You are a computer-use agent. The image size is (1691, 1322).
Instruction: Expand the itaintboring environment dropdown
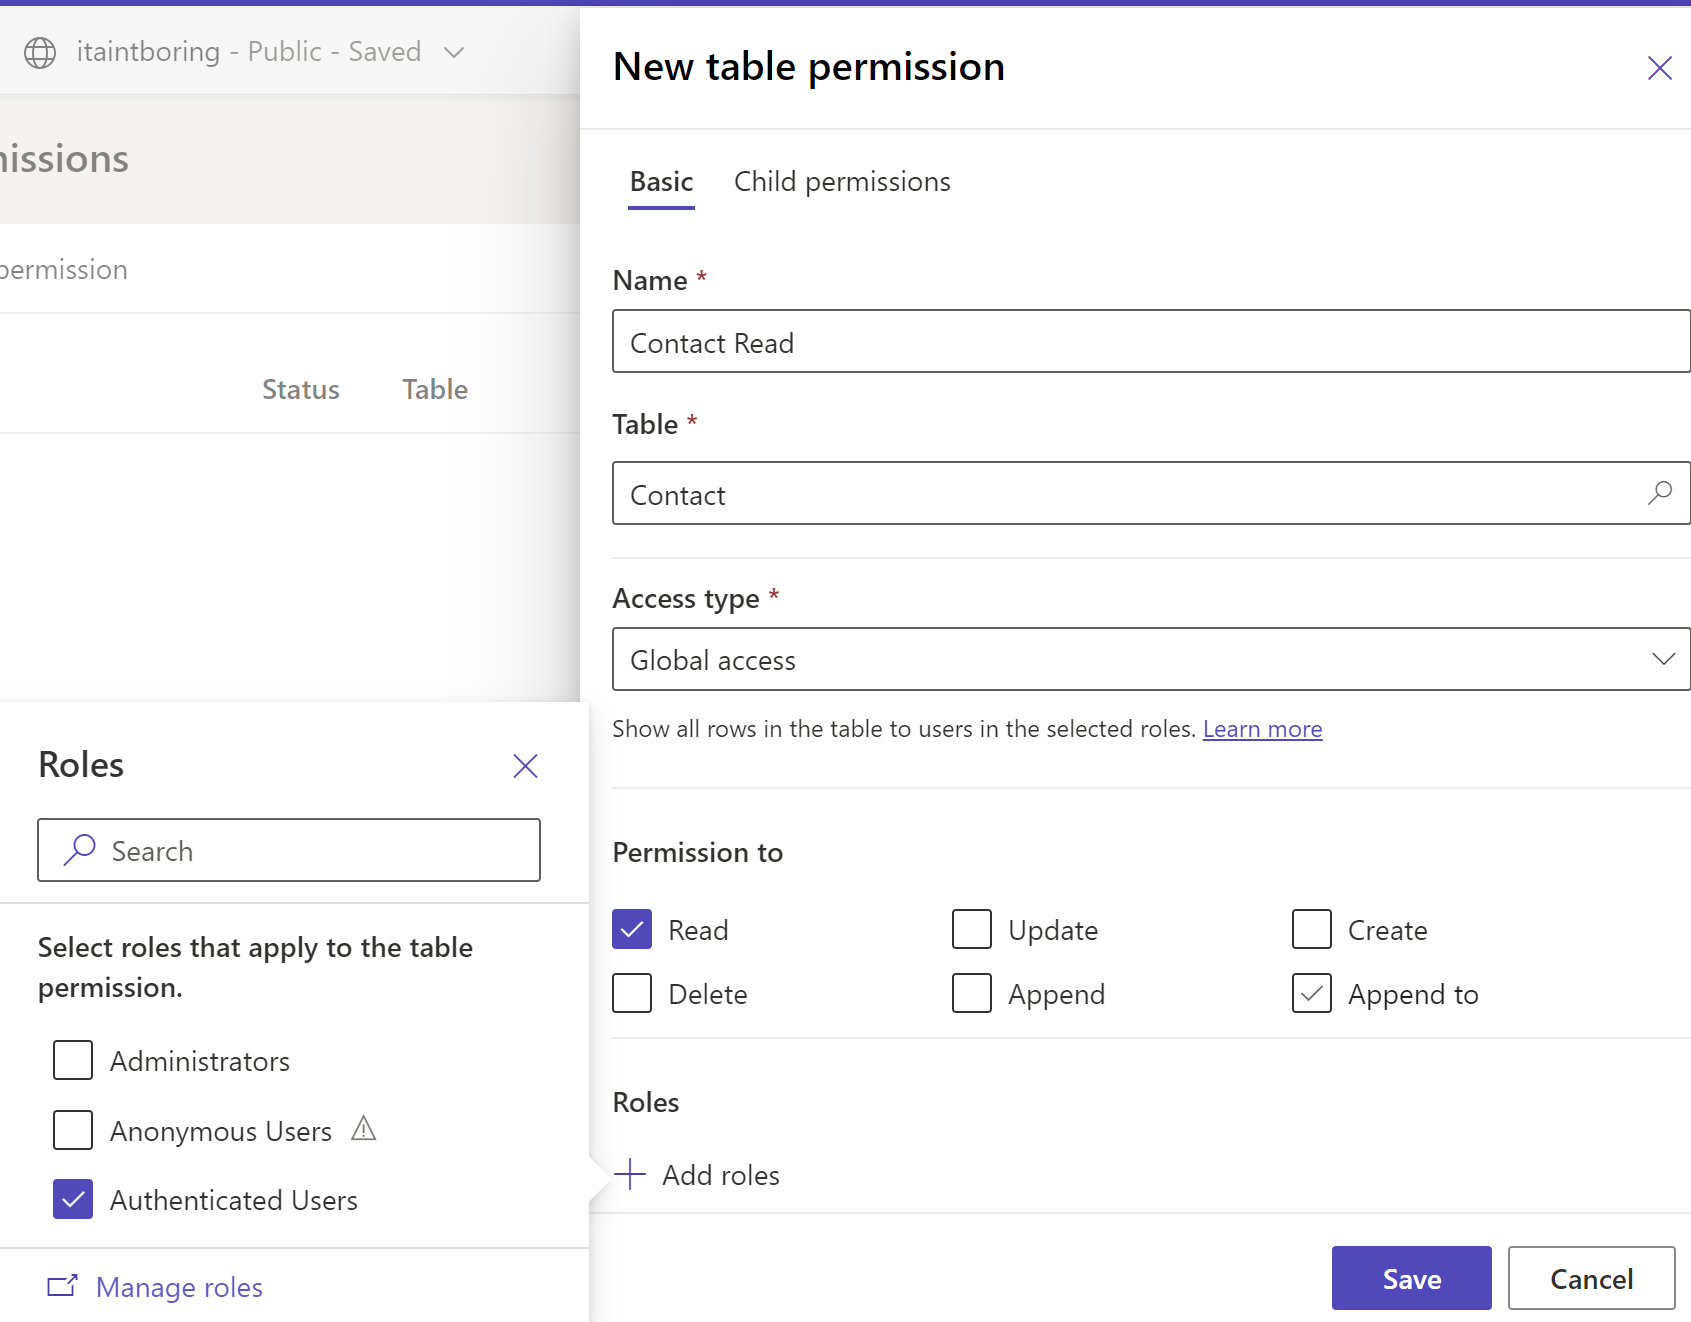point(453,52)
